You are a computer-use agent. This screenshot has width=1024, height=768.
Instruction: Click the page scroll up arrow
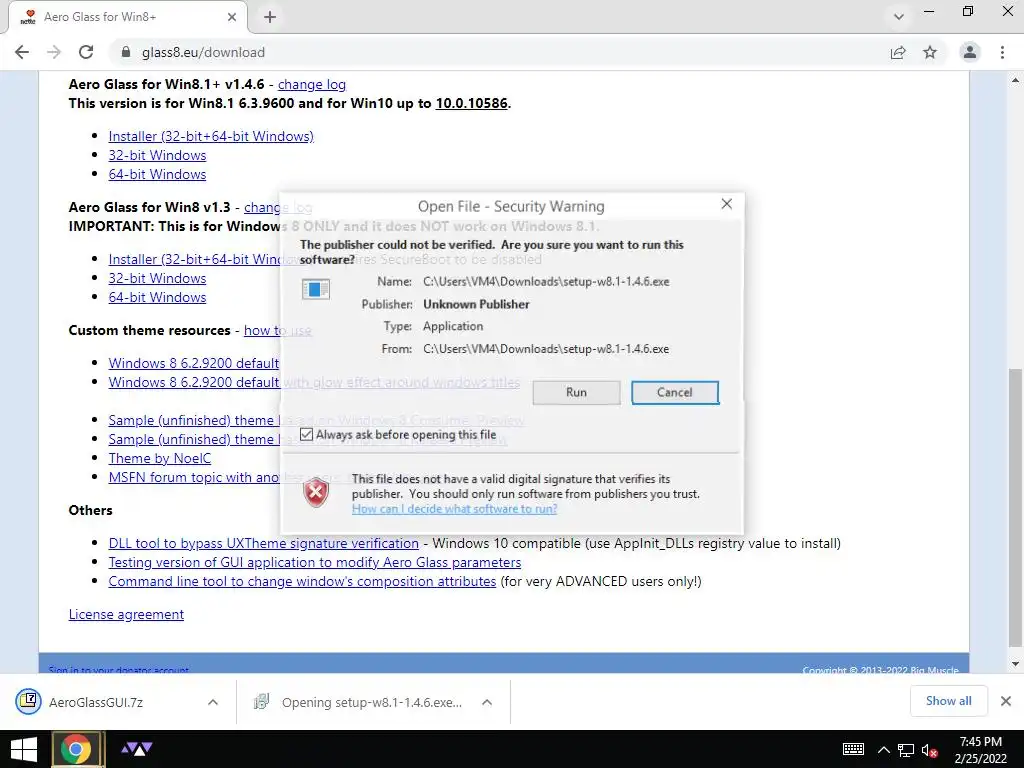coord(1016,80)
